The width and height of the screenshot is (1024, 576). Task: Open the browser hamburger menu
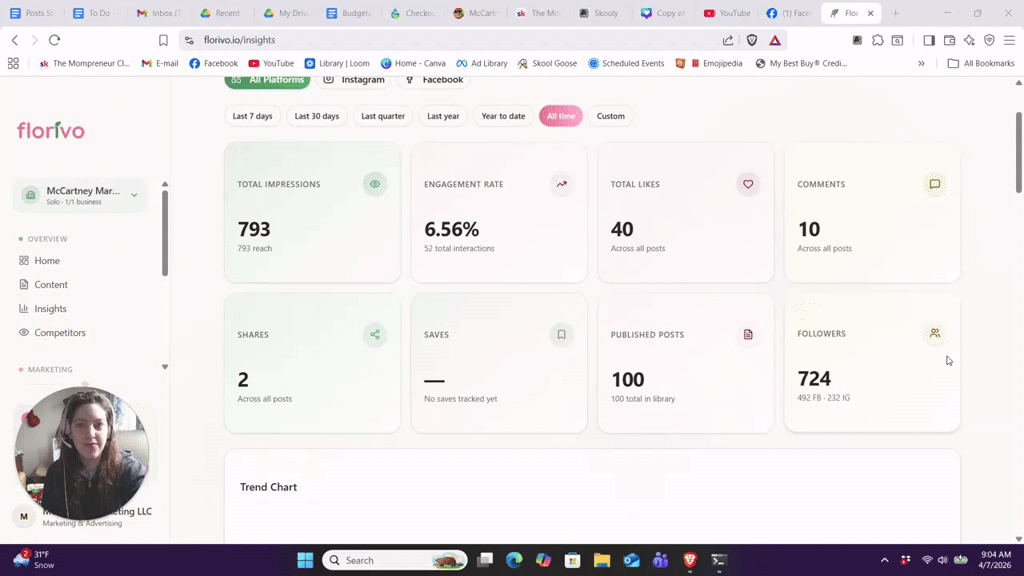tap(1010, 40)
